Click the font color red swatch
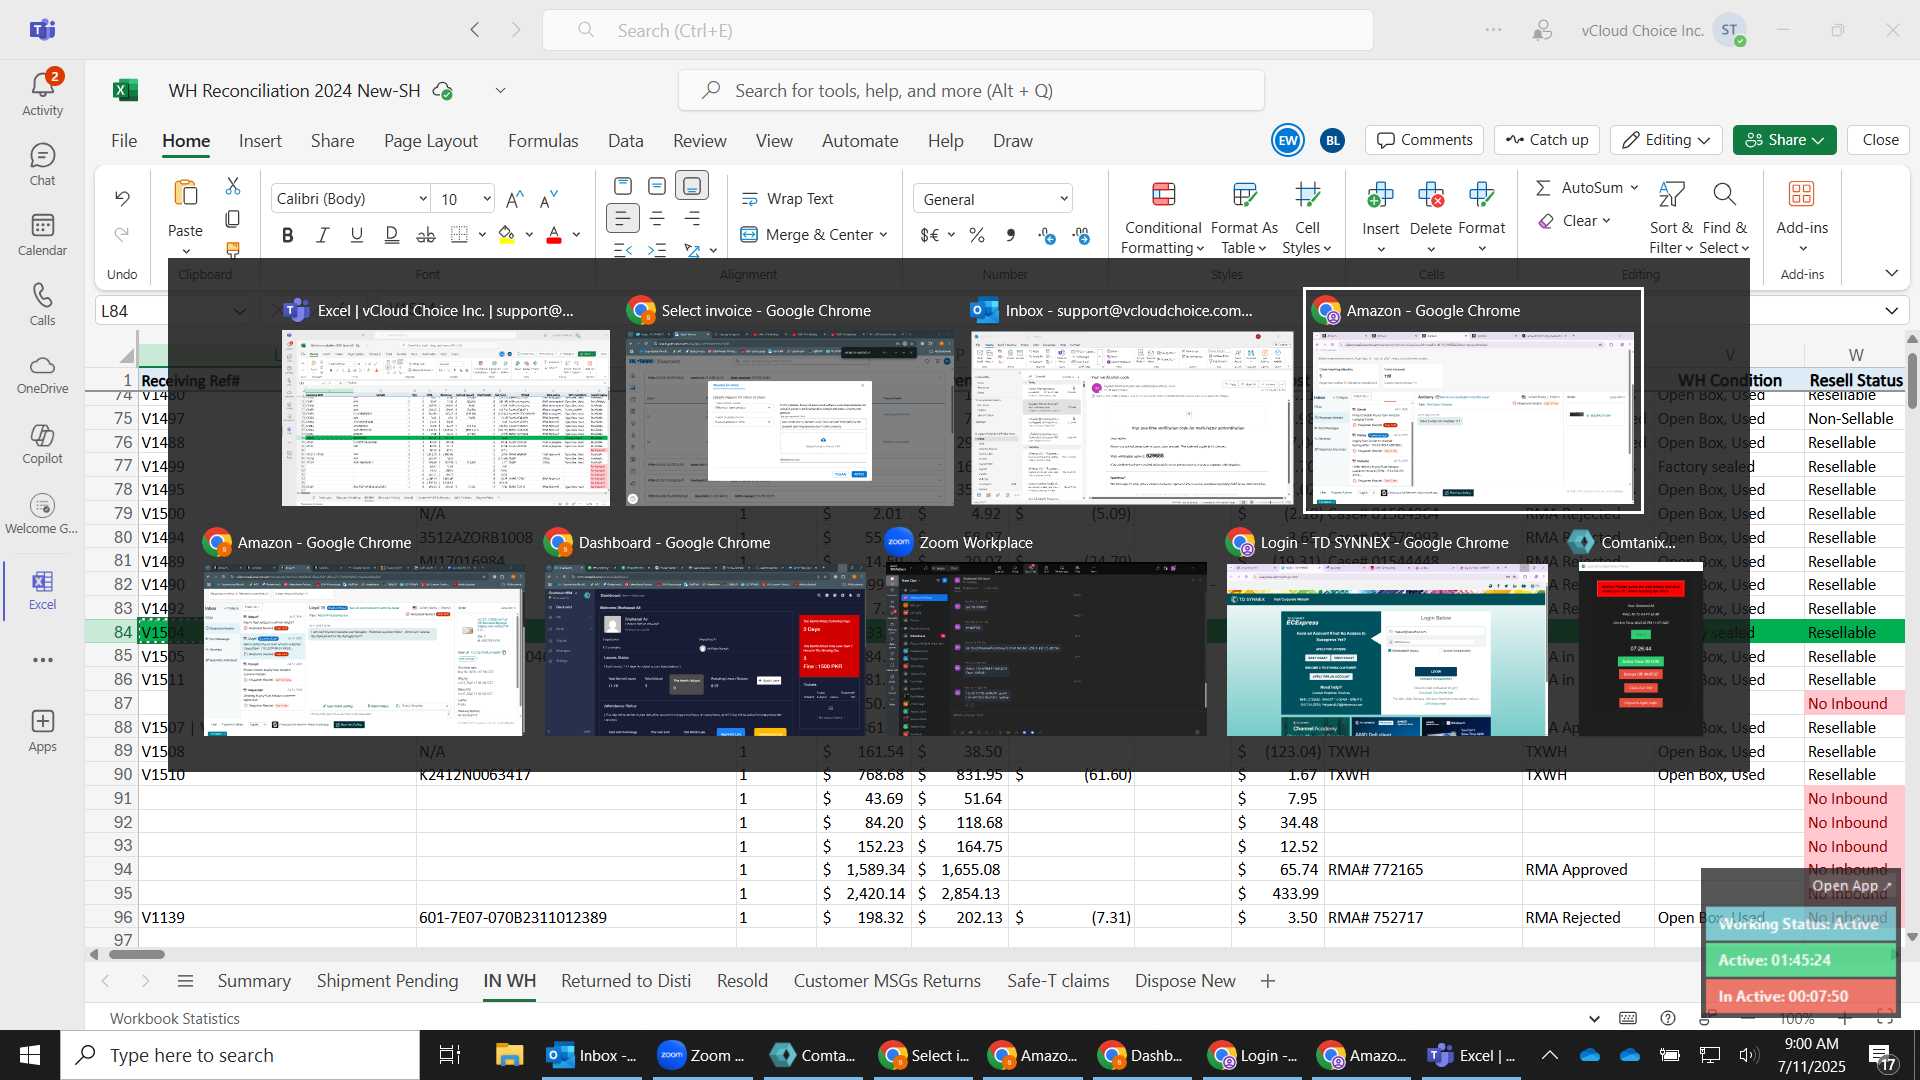 coord(554,235)
